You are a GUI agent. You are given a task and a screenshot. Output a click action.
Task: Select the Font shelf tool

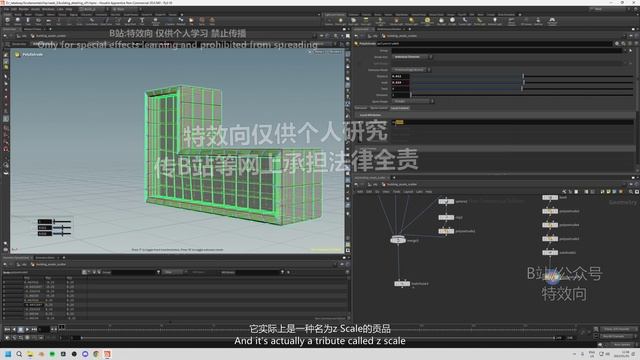142,21
